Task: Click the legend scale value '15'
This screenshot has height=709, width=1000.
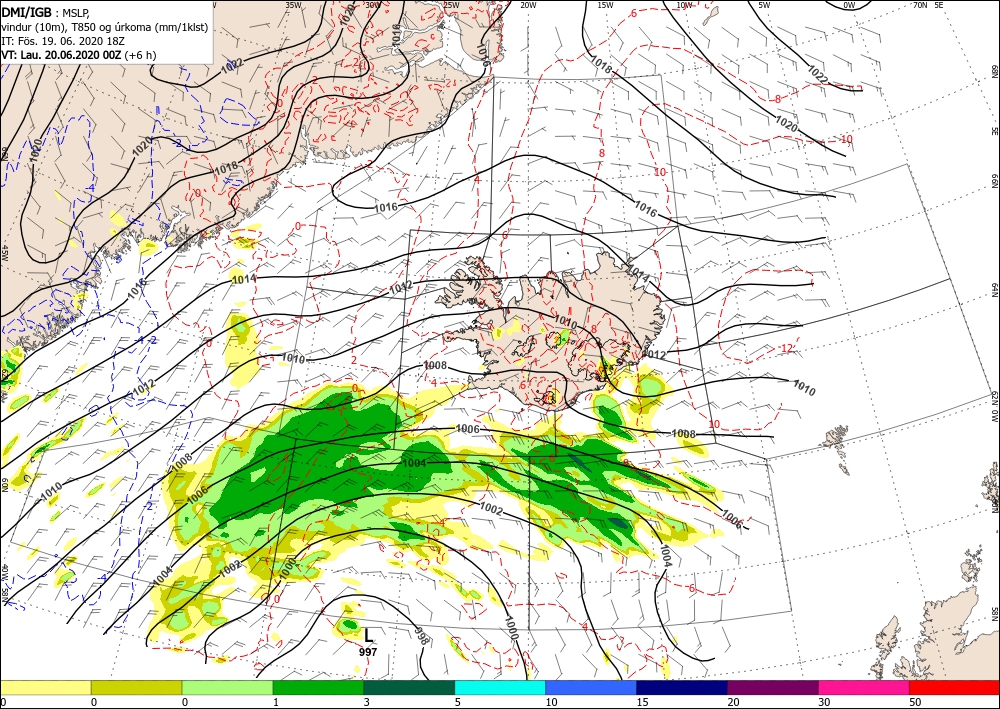Action: click(x=642, y=702)
